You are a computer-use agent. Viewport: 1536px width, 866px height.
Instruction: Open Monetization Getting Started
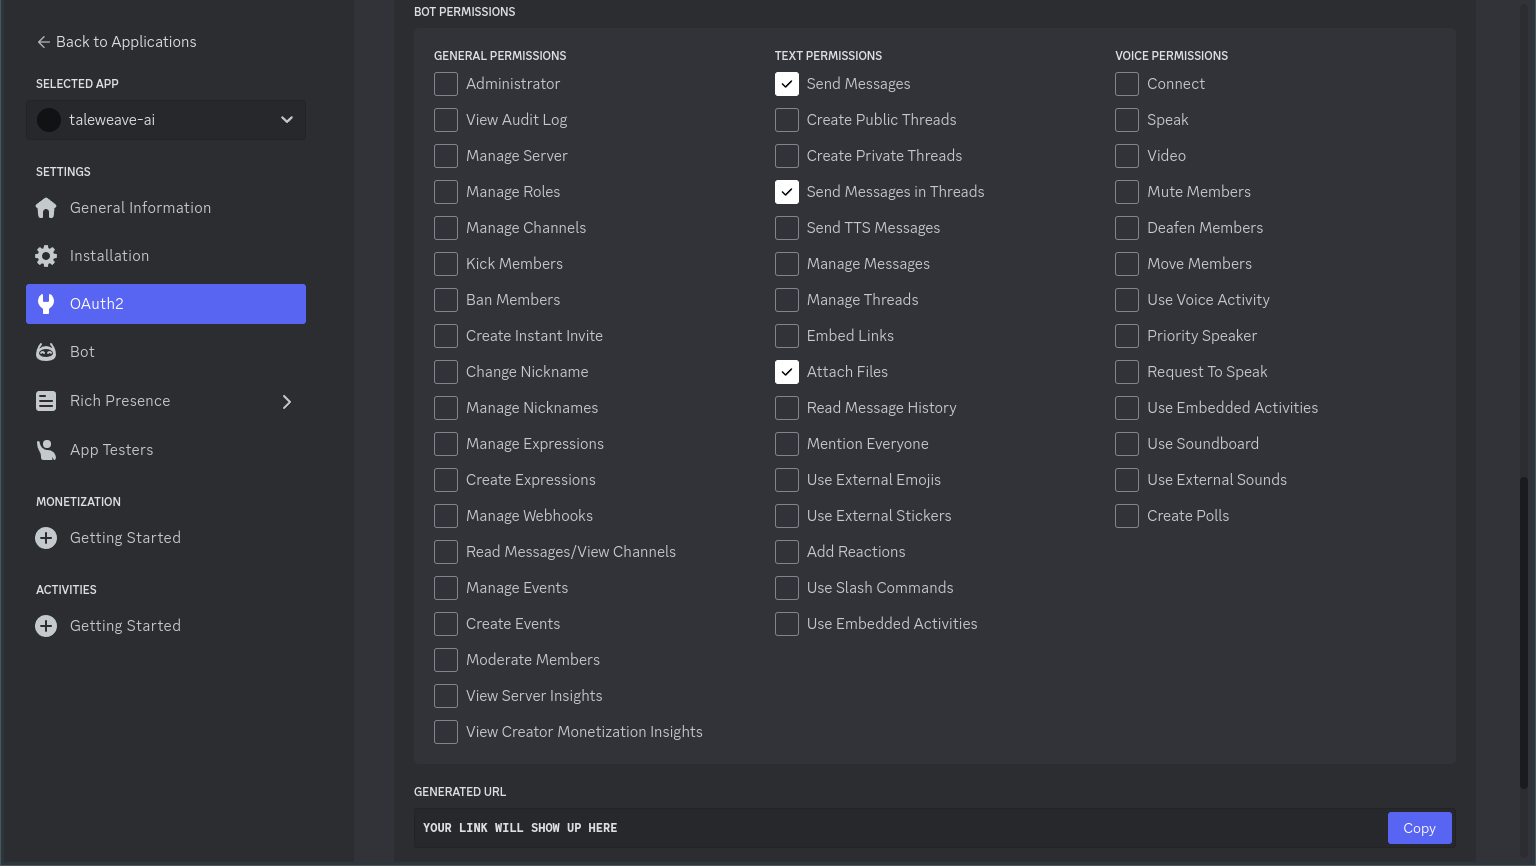pyautogui.click(x=166, y=538)
